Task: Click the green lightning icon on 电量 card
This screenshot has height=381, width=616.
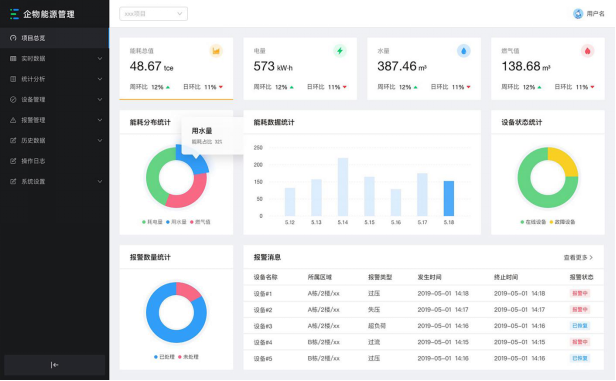Action: tap(340, 51)
